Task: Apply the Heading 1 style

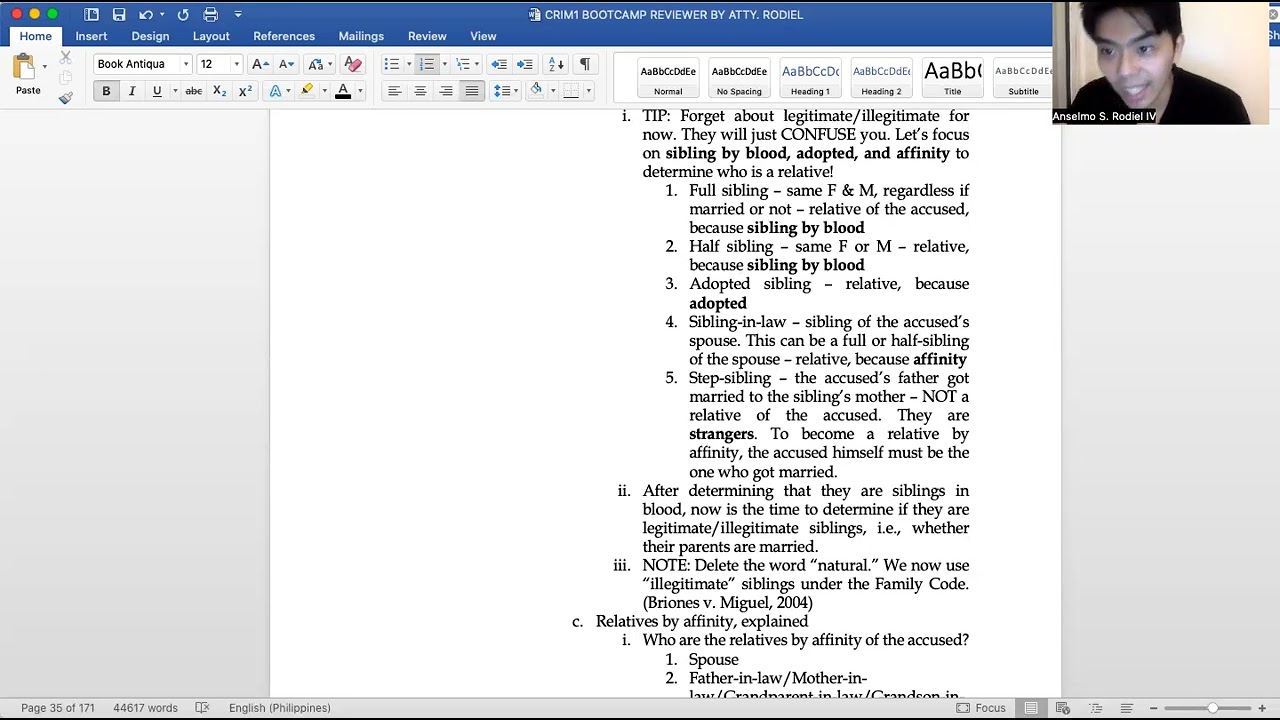Action: pyautogui.click(x=810, y=77)
